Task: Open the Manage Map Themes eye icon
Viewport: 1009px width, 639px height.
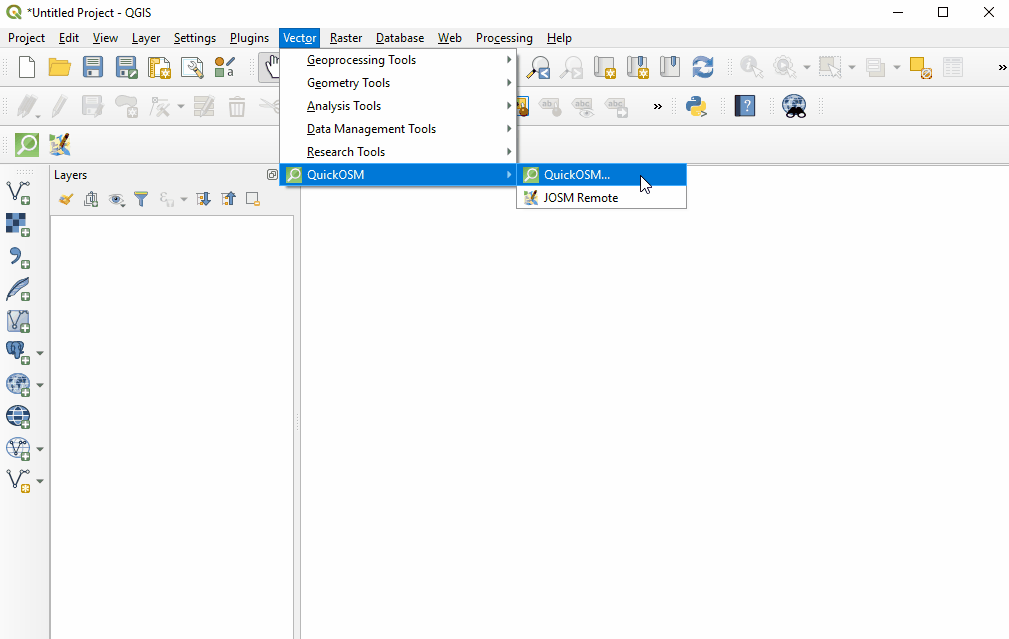Action: click(x=116, y=199)
